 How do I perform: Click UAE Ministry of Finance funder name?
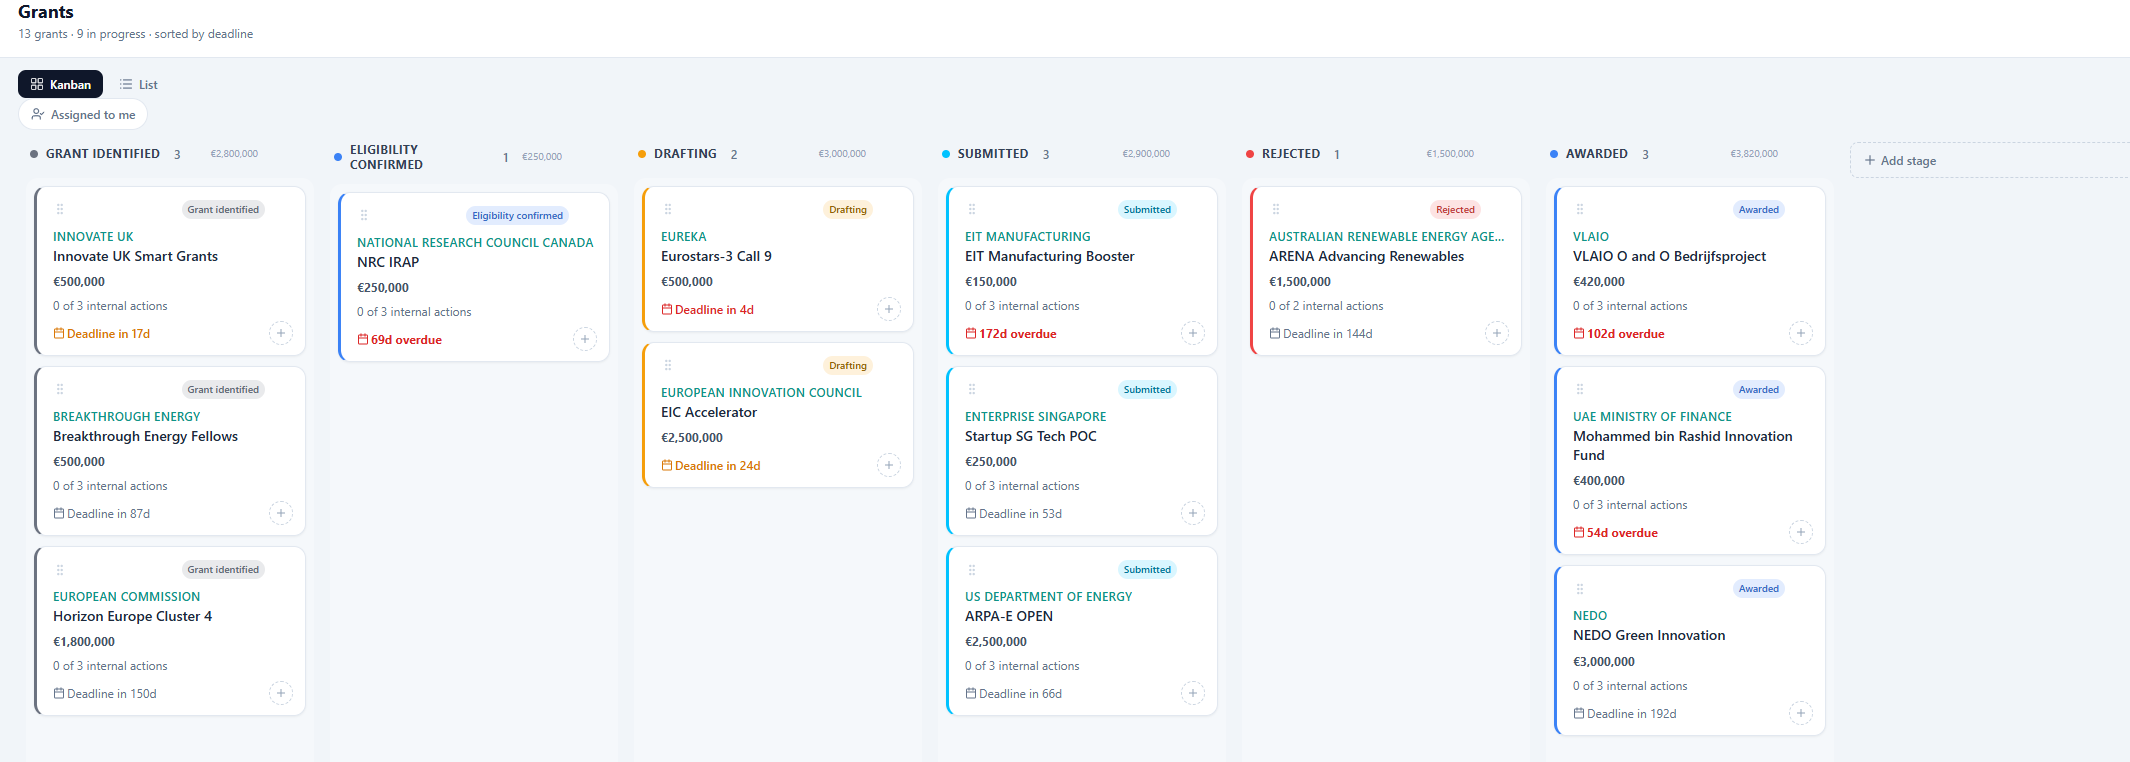(x=1652, y=417)
